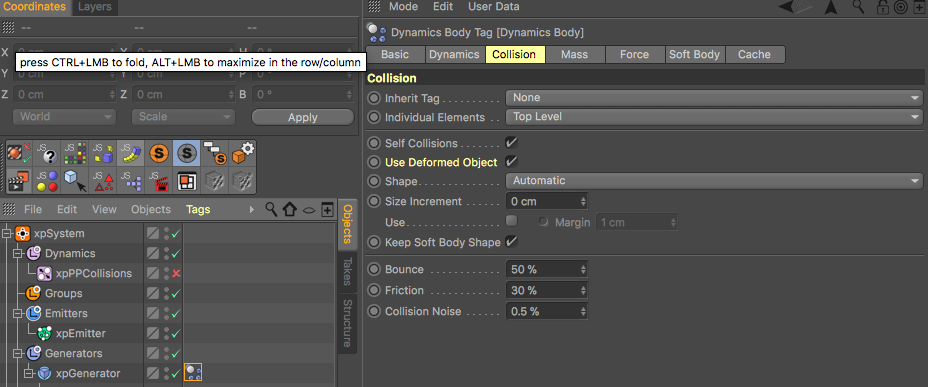Click the hierarchy solo icon with orange S

pos(215,153)
